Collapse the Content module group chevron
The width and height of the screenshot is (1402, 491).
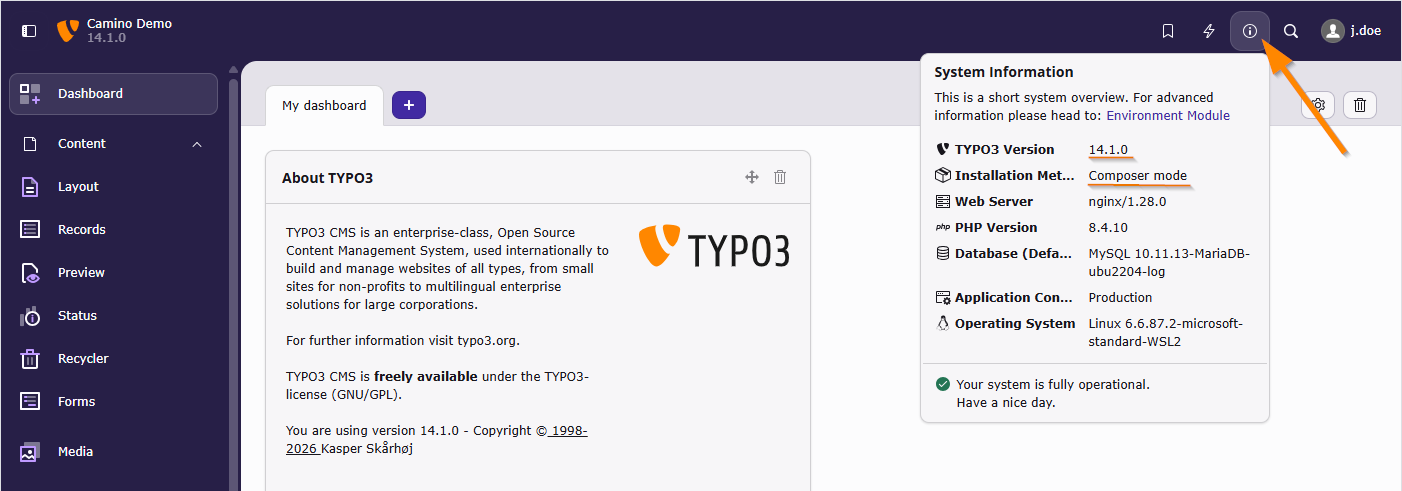click(x=196, y=144)
